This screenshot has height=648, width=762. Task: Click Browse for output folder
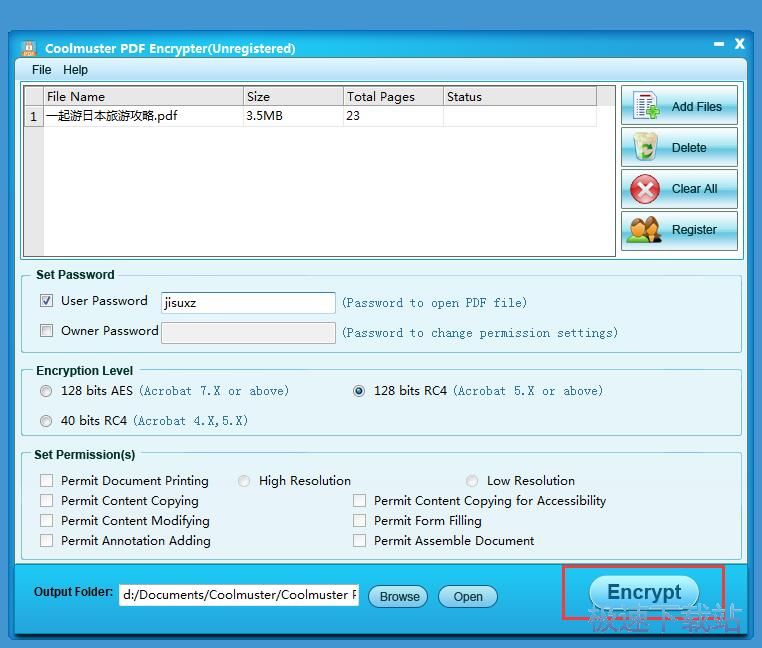tap(399, 597)
